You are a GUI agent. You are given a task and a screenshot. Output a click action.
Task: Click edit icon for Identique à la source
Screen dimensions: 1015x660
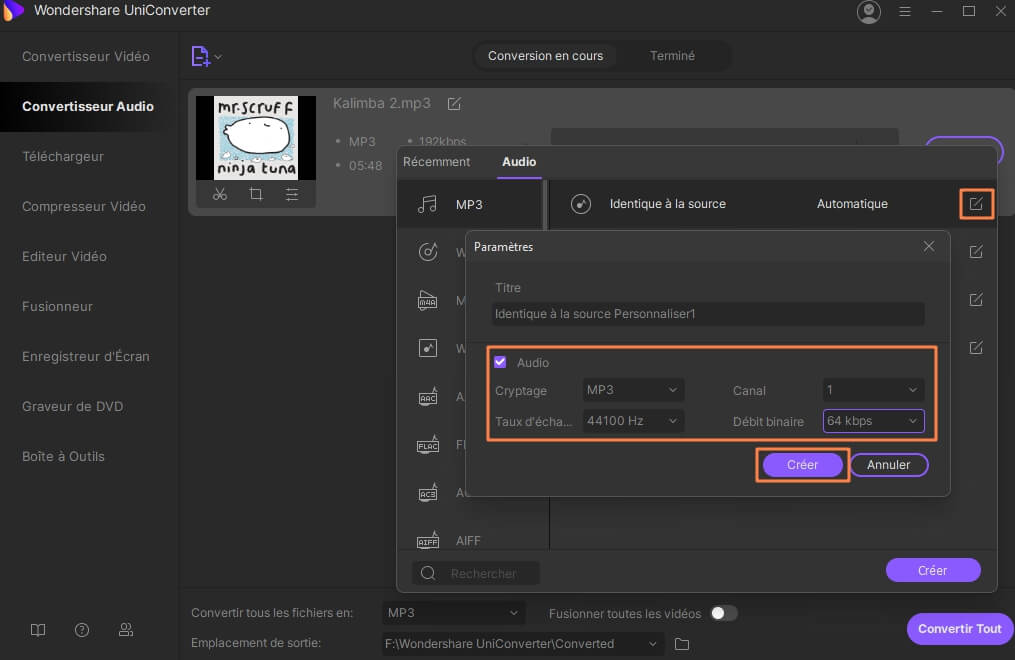[976, 204]
